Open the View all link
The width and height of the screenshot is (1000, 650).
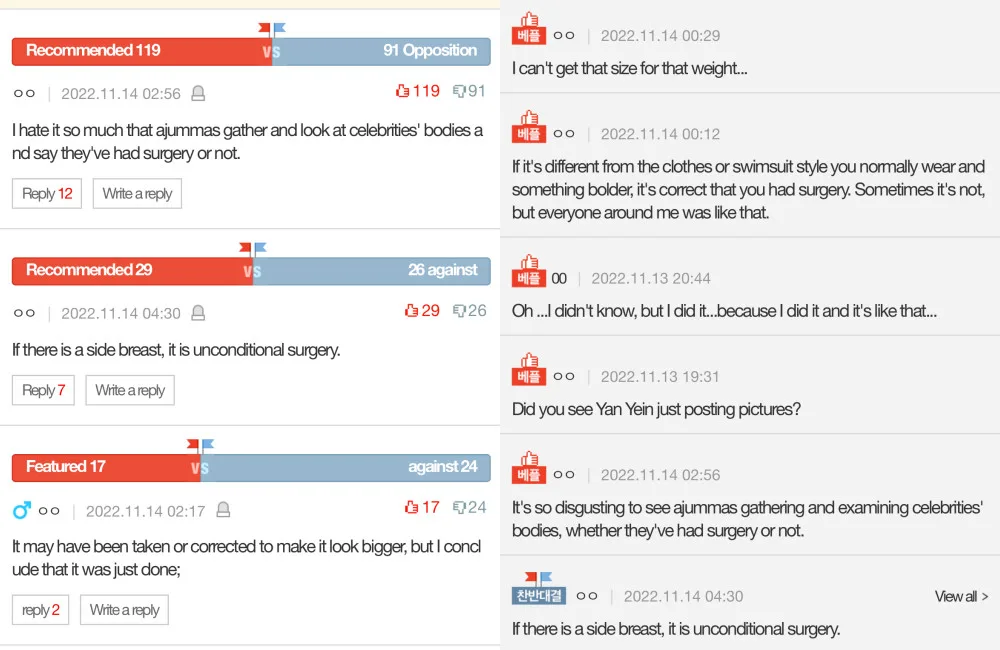[961, 596]
